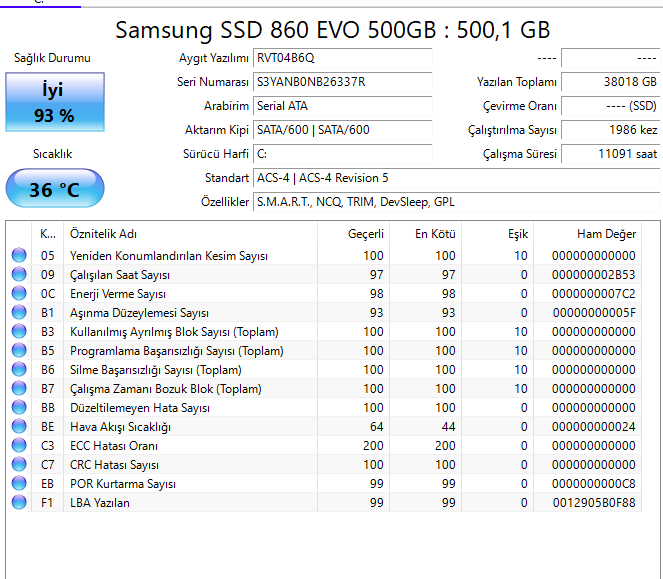Click status circle for attribute 05 row

(19, 255)
